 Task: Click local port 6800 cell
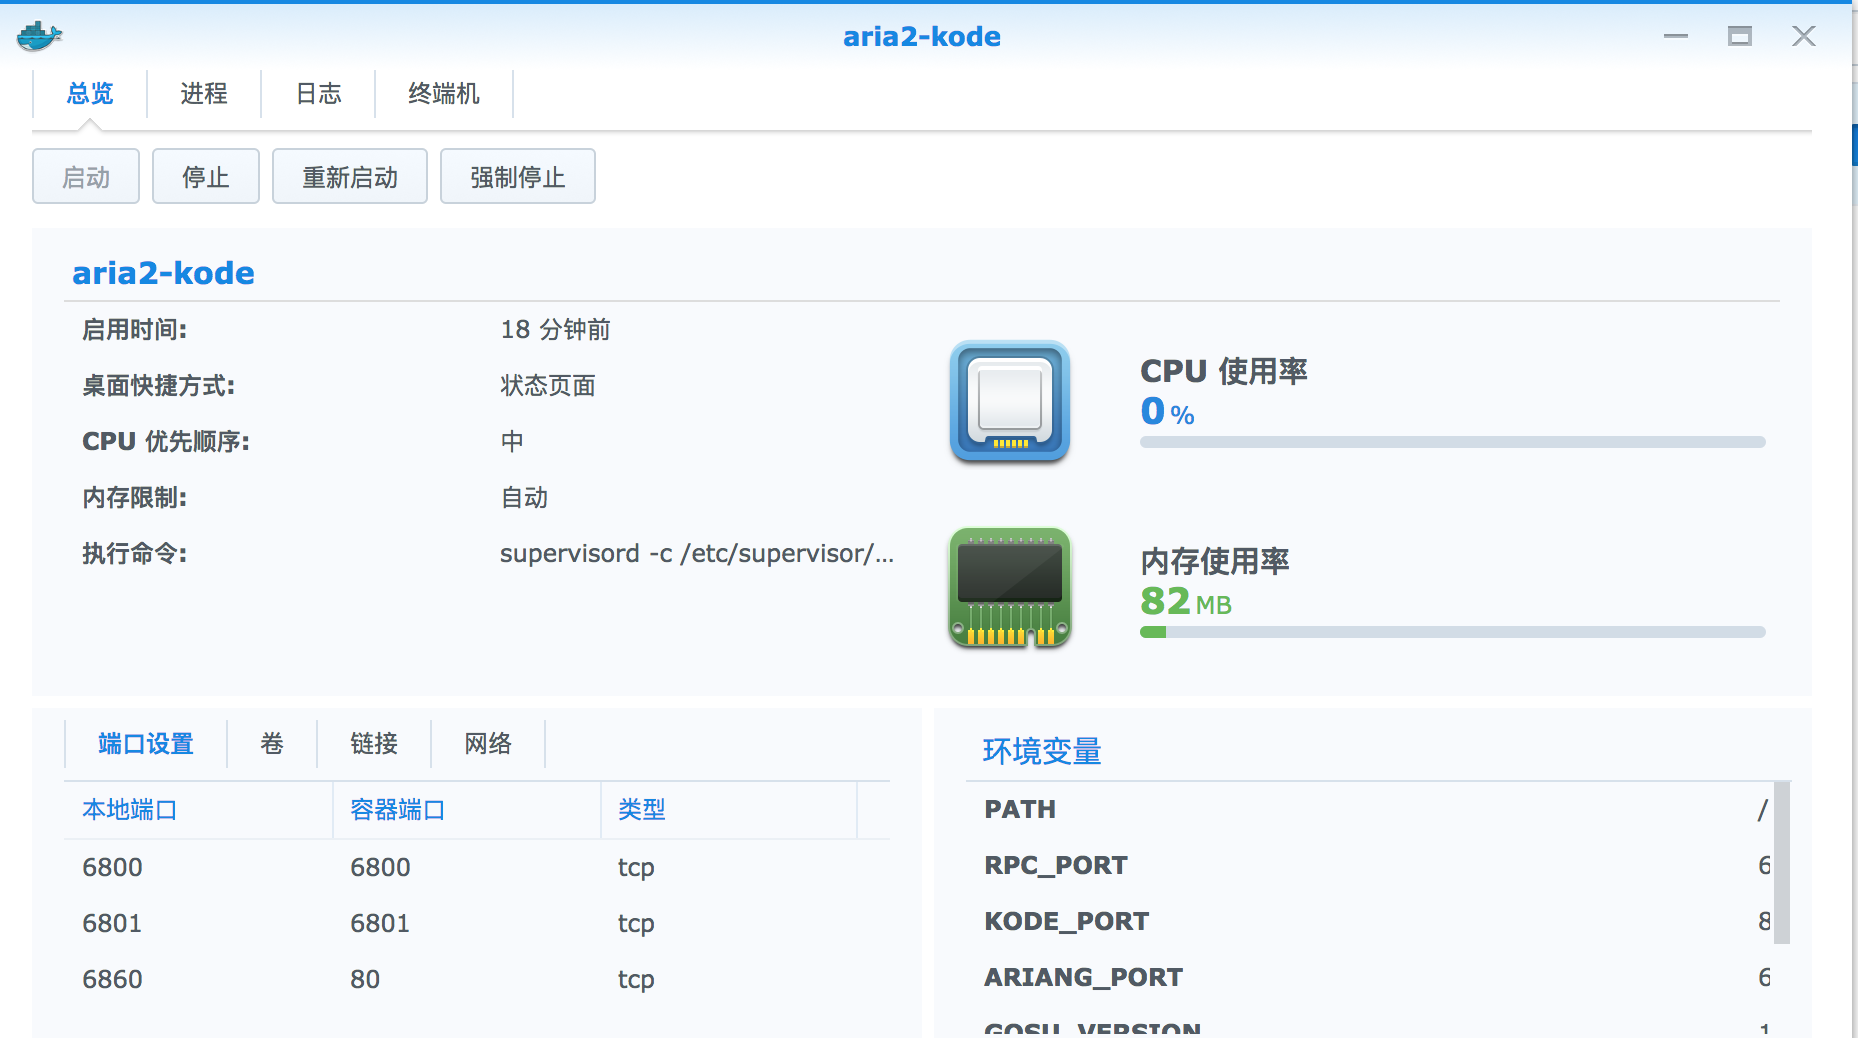(x=113, y=867)
